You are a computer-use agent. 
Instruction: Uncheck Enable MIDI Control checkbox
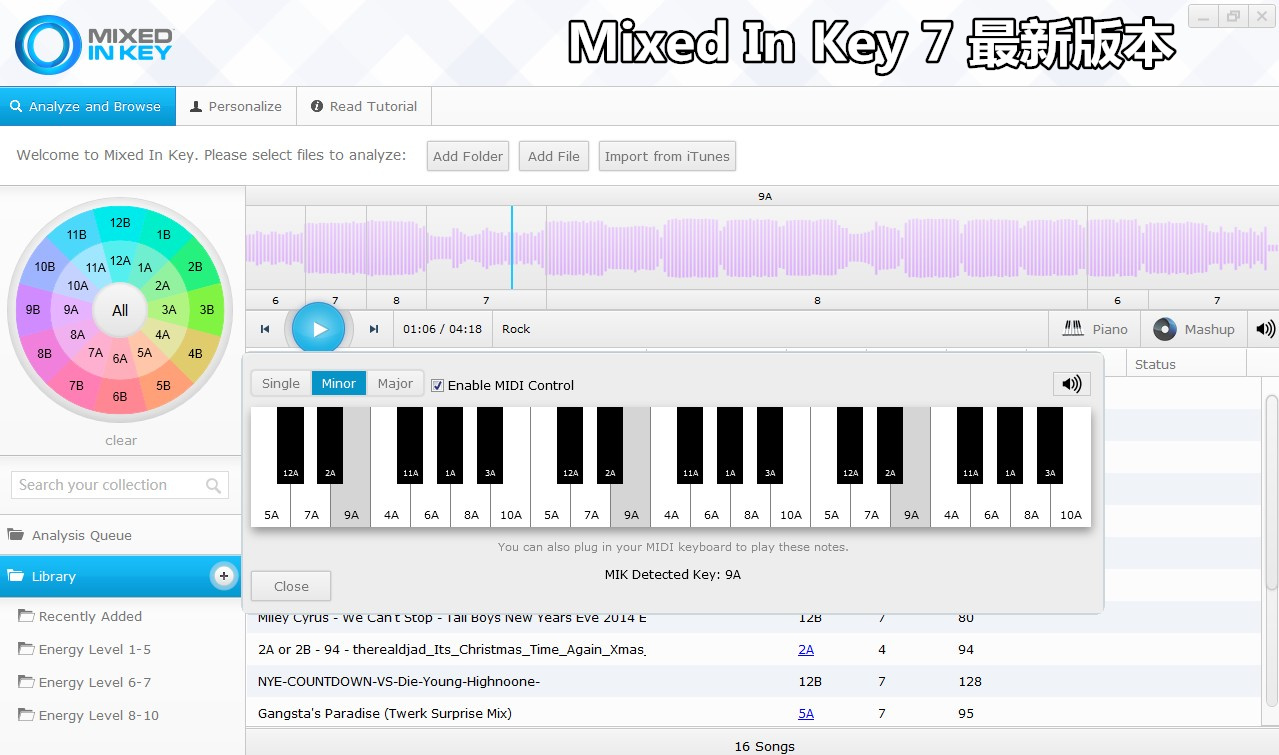point(437,385)
